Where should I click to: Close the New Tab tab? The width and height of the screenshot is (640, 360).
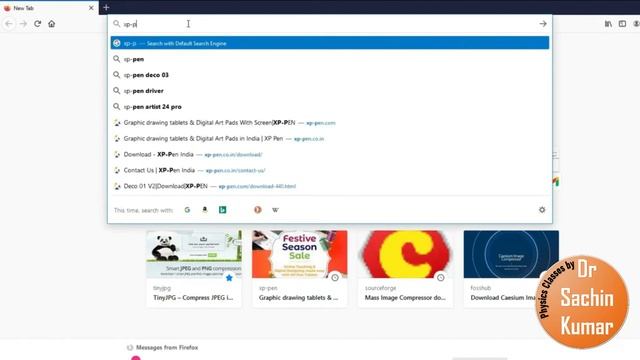[x=91, y=8]
